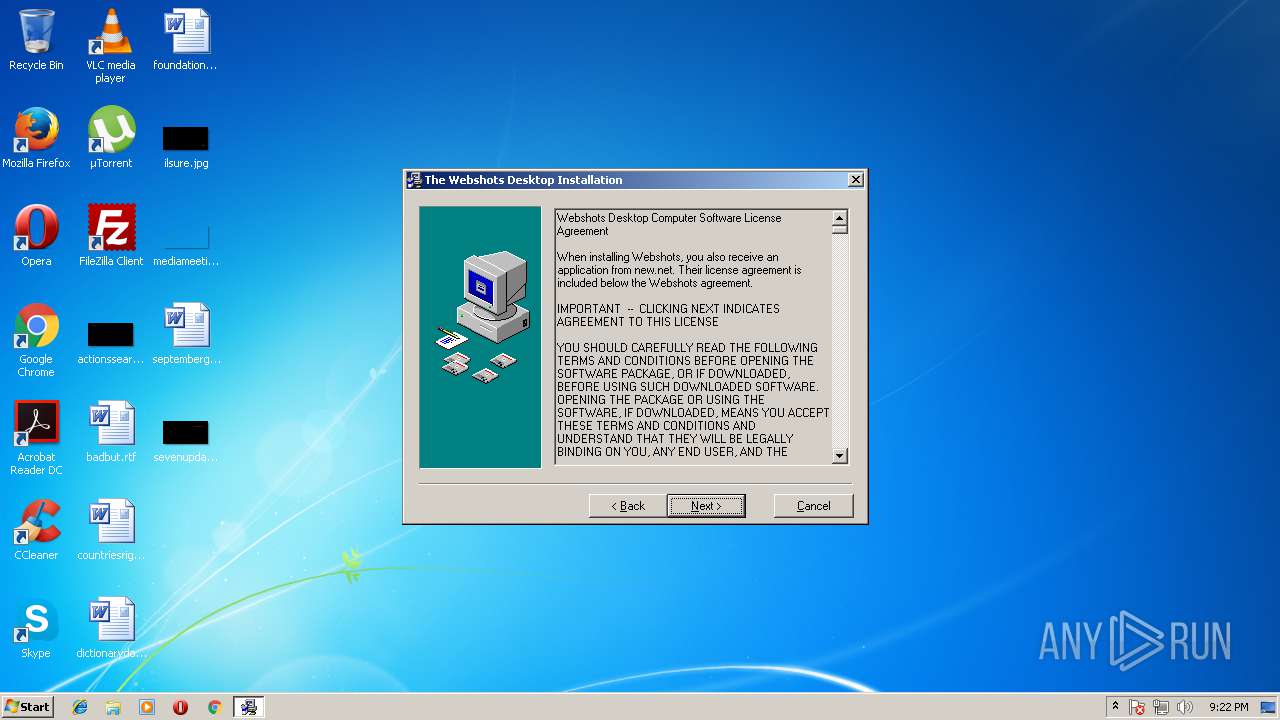Cancel the Webshots installation

pos(813,506)
